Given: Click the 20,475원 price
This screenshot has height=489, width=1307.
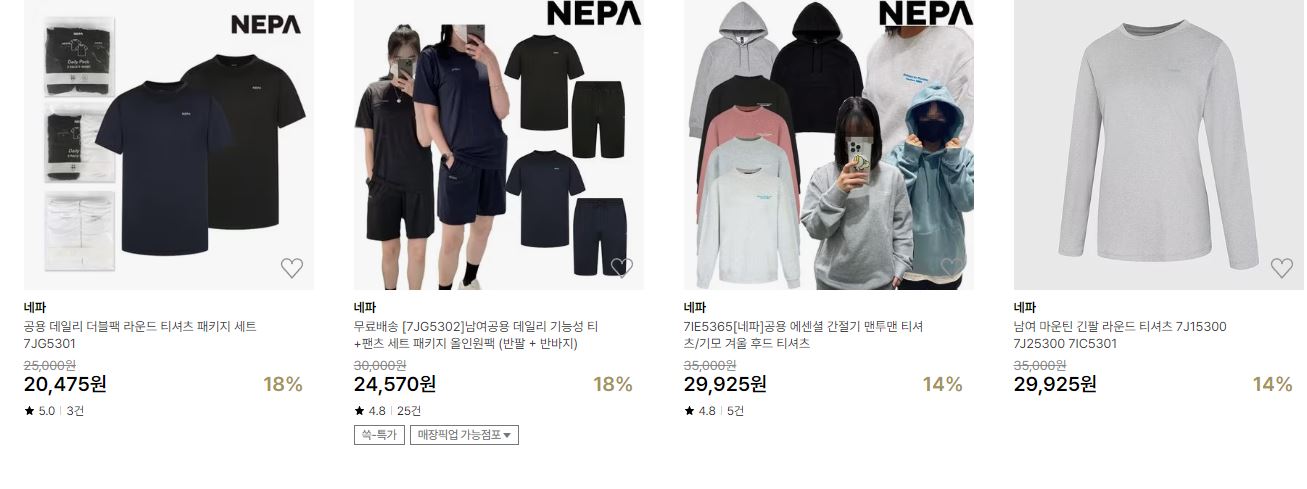Looking at the screenshot, I should [x=65, y=384].
